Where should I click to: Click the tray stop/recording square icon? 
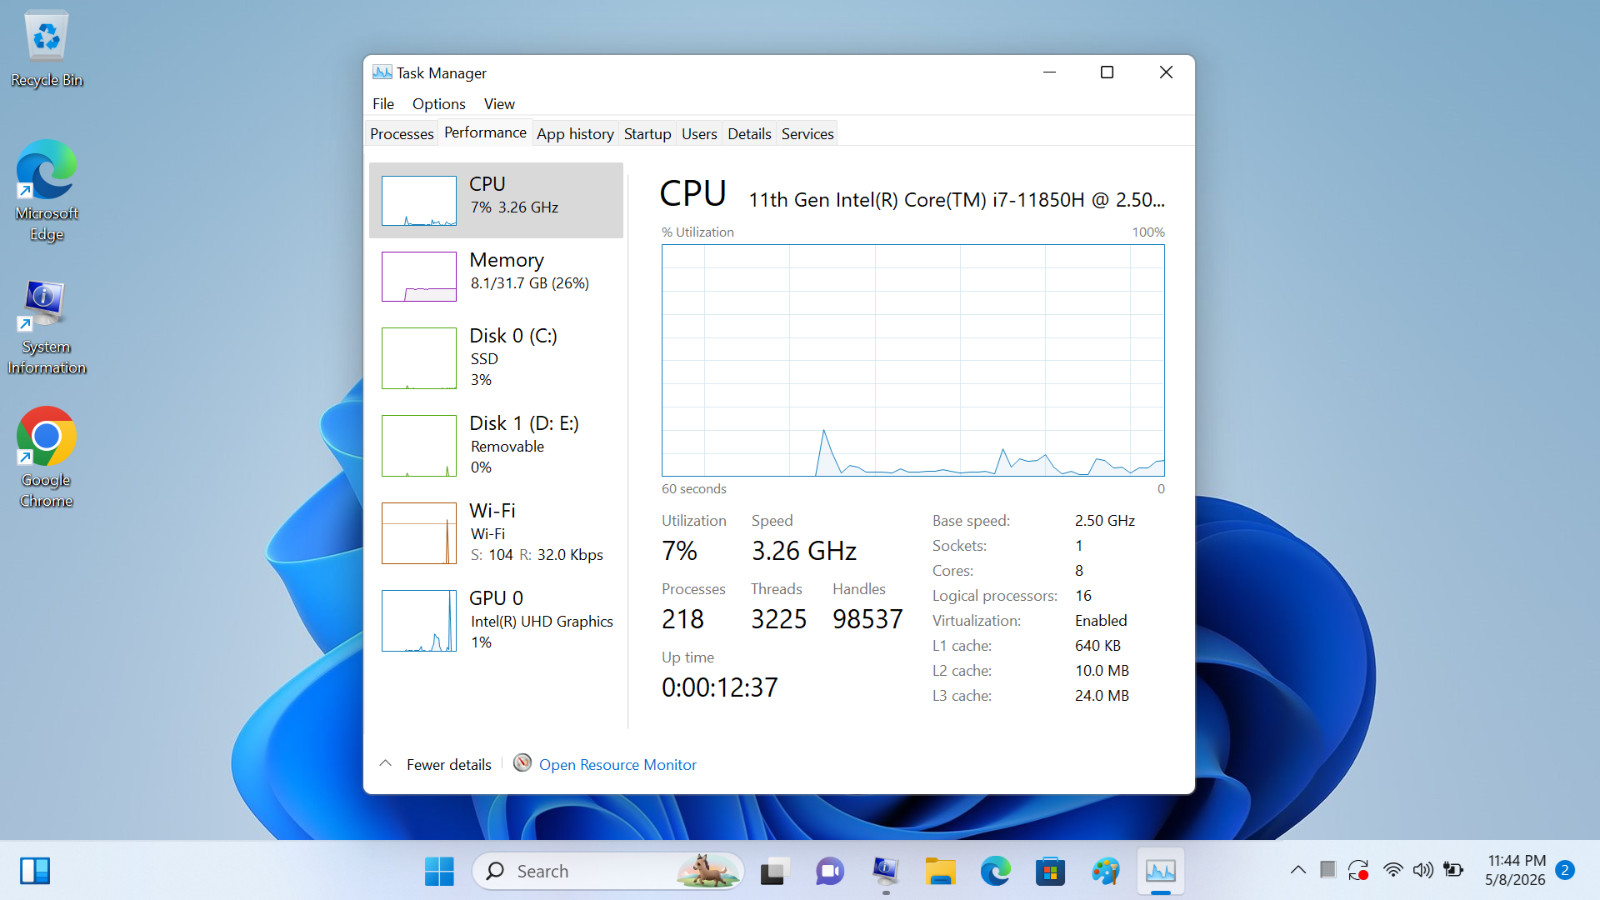pyautogui.click(x=1327, y=870)
